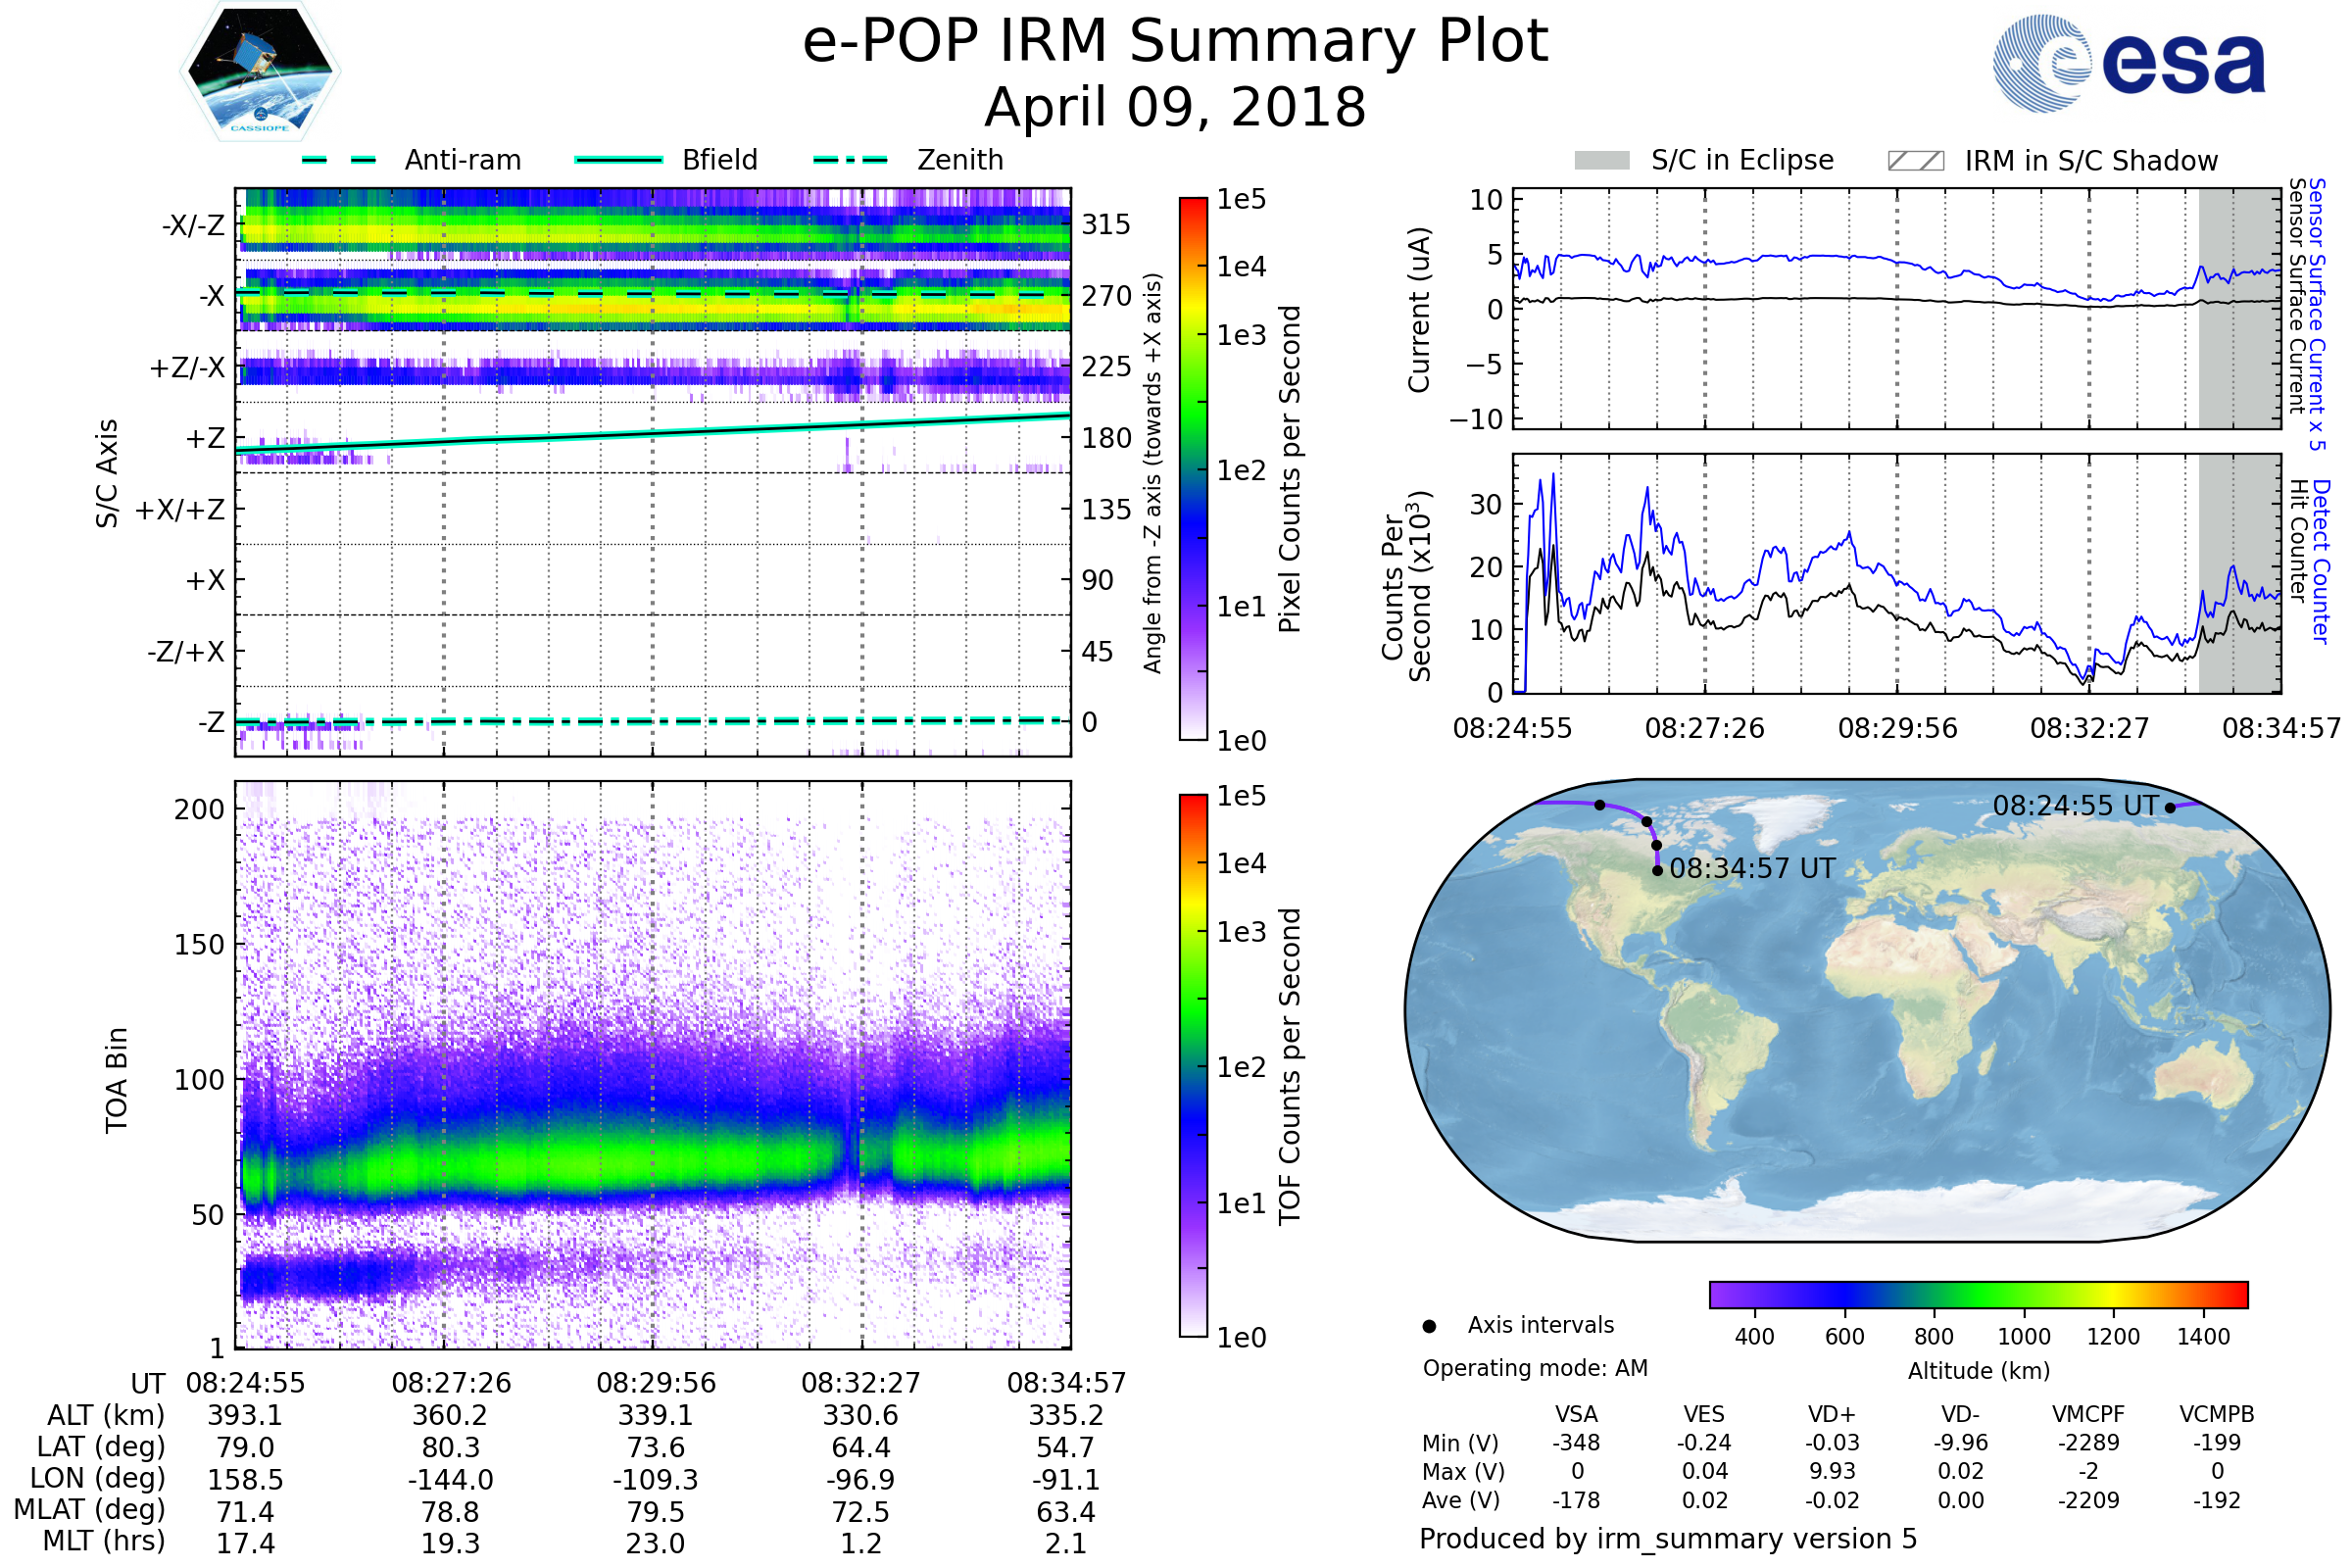Click the Operating mode: AM text
The width and height of the screenshot is (2352, 1568).
click(1535, 1368)
